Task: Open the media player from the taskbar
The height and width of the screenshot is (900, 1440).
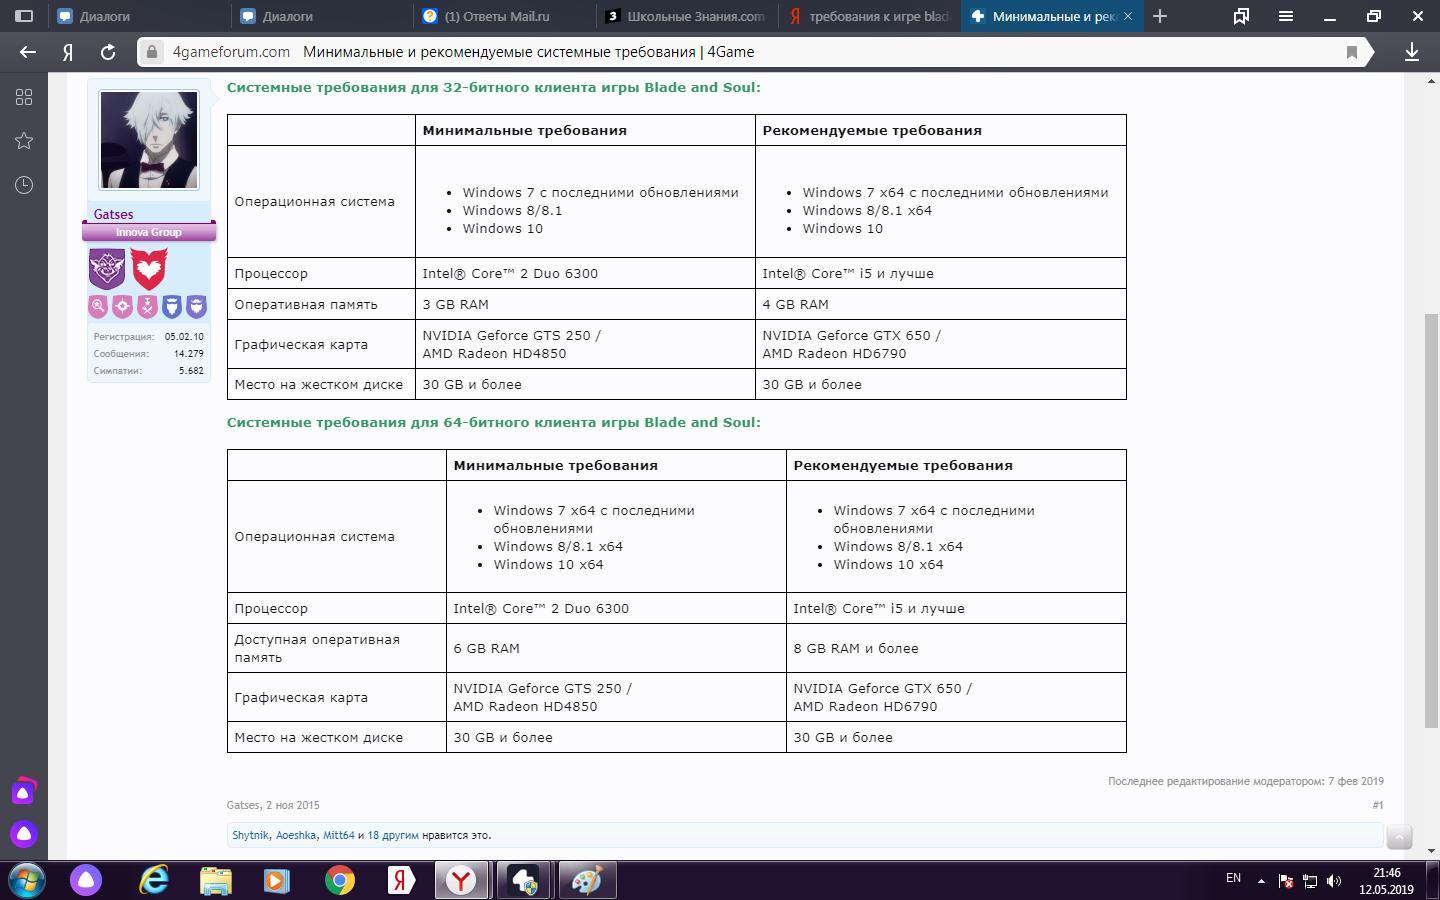Action: [277, 880]
